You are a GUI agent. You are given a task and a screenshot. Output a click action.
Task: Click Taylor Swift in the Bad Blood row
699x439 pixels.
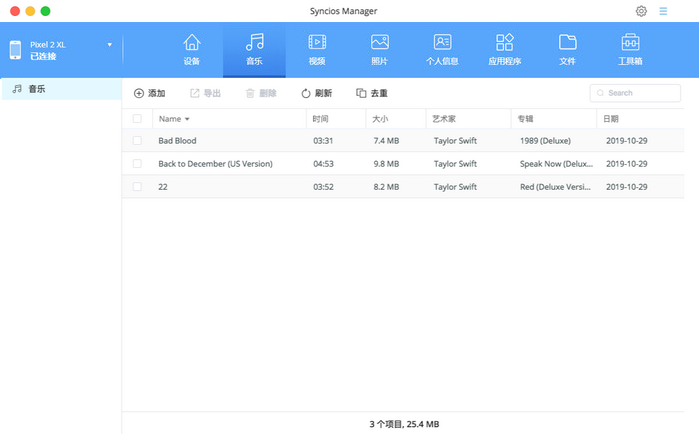pyautogui.click(x=455, y=141)
